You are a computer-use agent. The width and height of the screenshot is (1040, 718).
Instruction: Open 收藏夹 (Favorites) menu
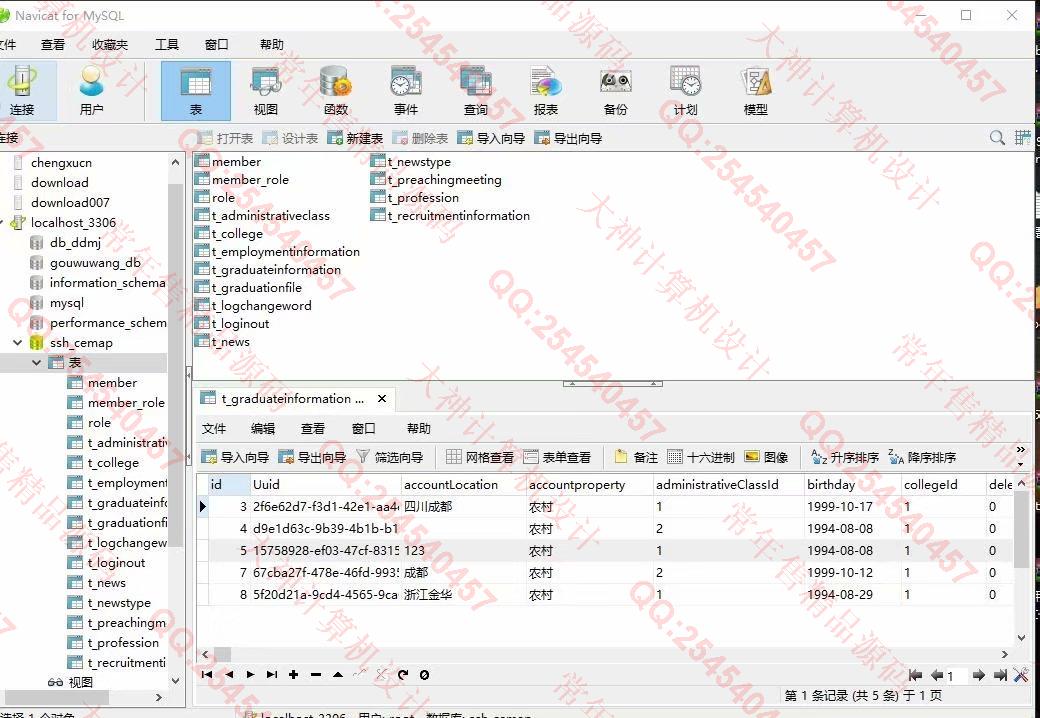tap(109, 44)
